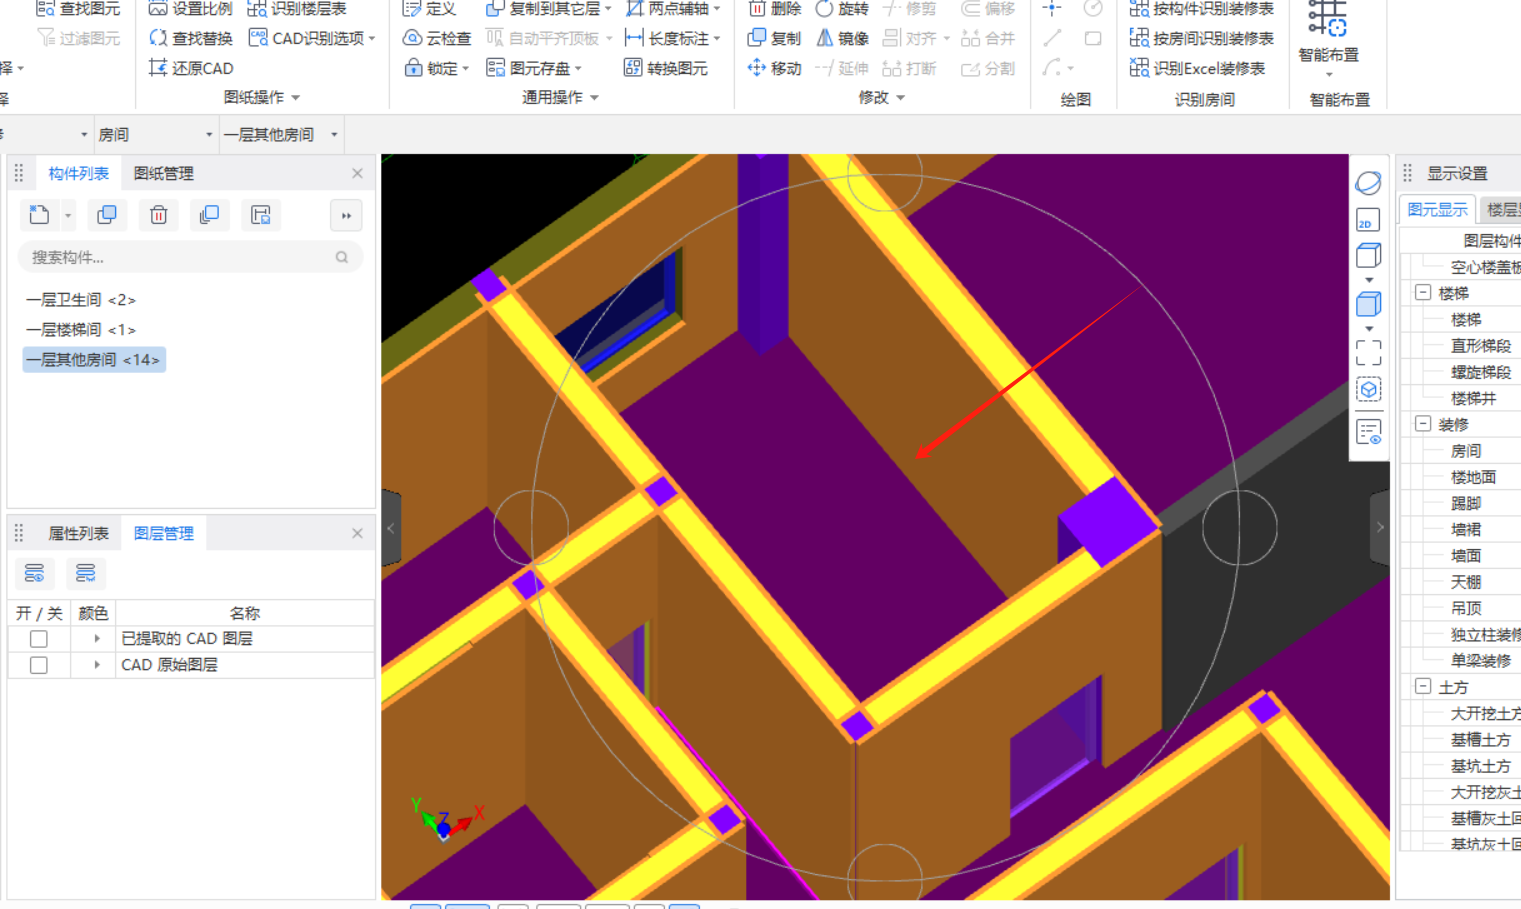Click 天棚 in display settings
Screen dimensions: 1521x909
coord(1466,581)
